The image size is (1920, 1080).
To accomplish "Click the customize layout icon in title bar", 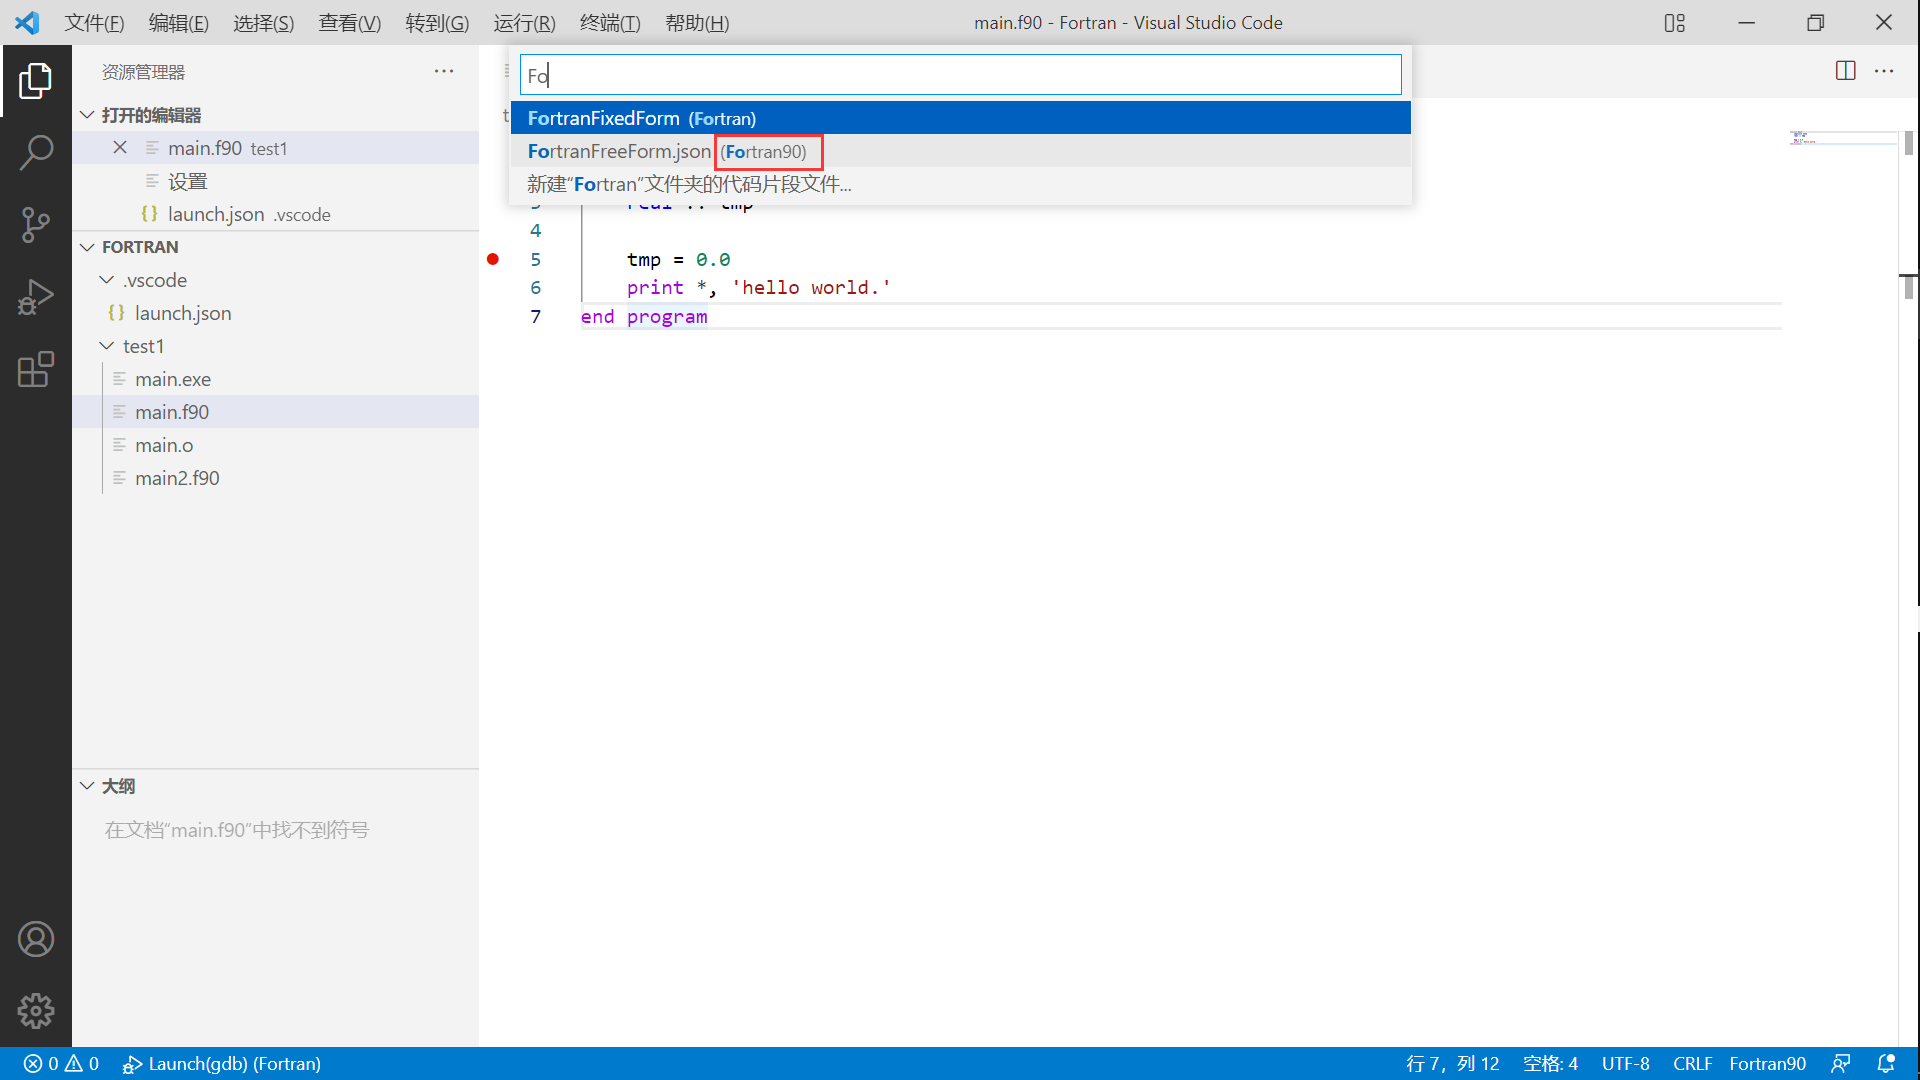I will (x=1675, y=23).
